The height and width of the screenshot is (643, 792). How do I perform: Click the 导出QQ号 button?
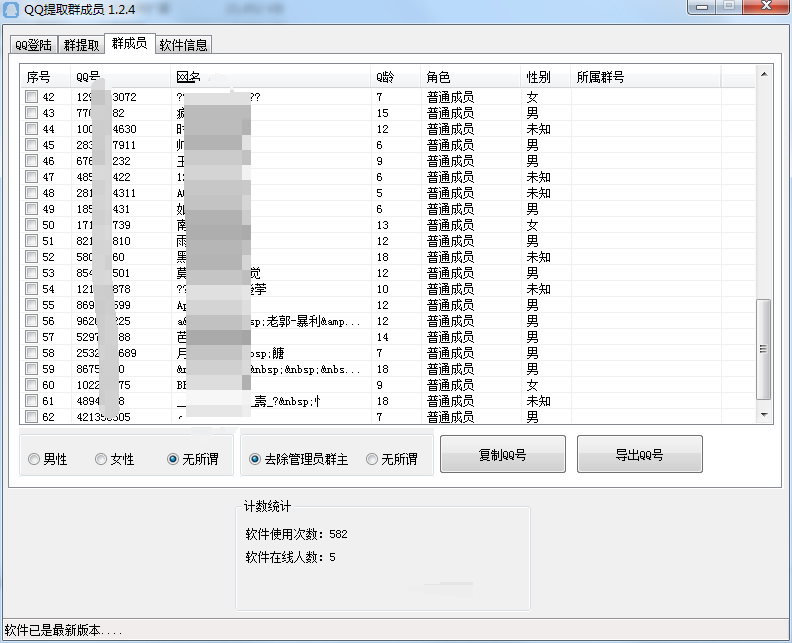[x=639, y=454]
